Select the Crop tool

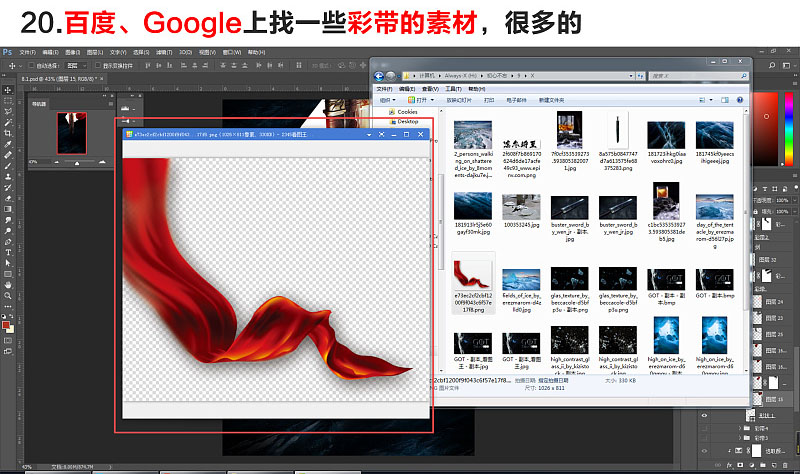click(8, 133)
